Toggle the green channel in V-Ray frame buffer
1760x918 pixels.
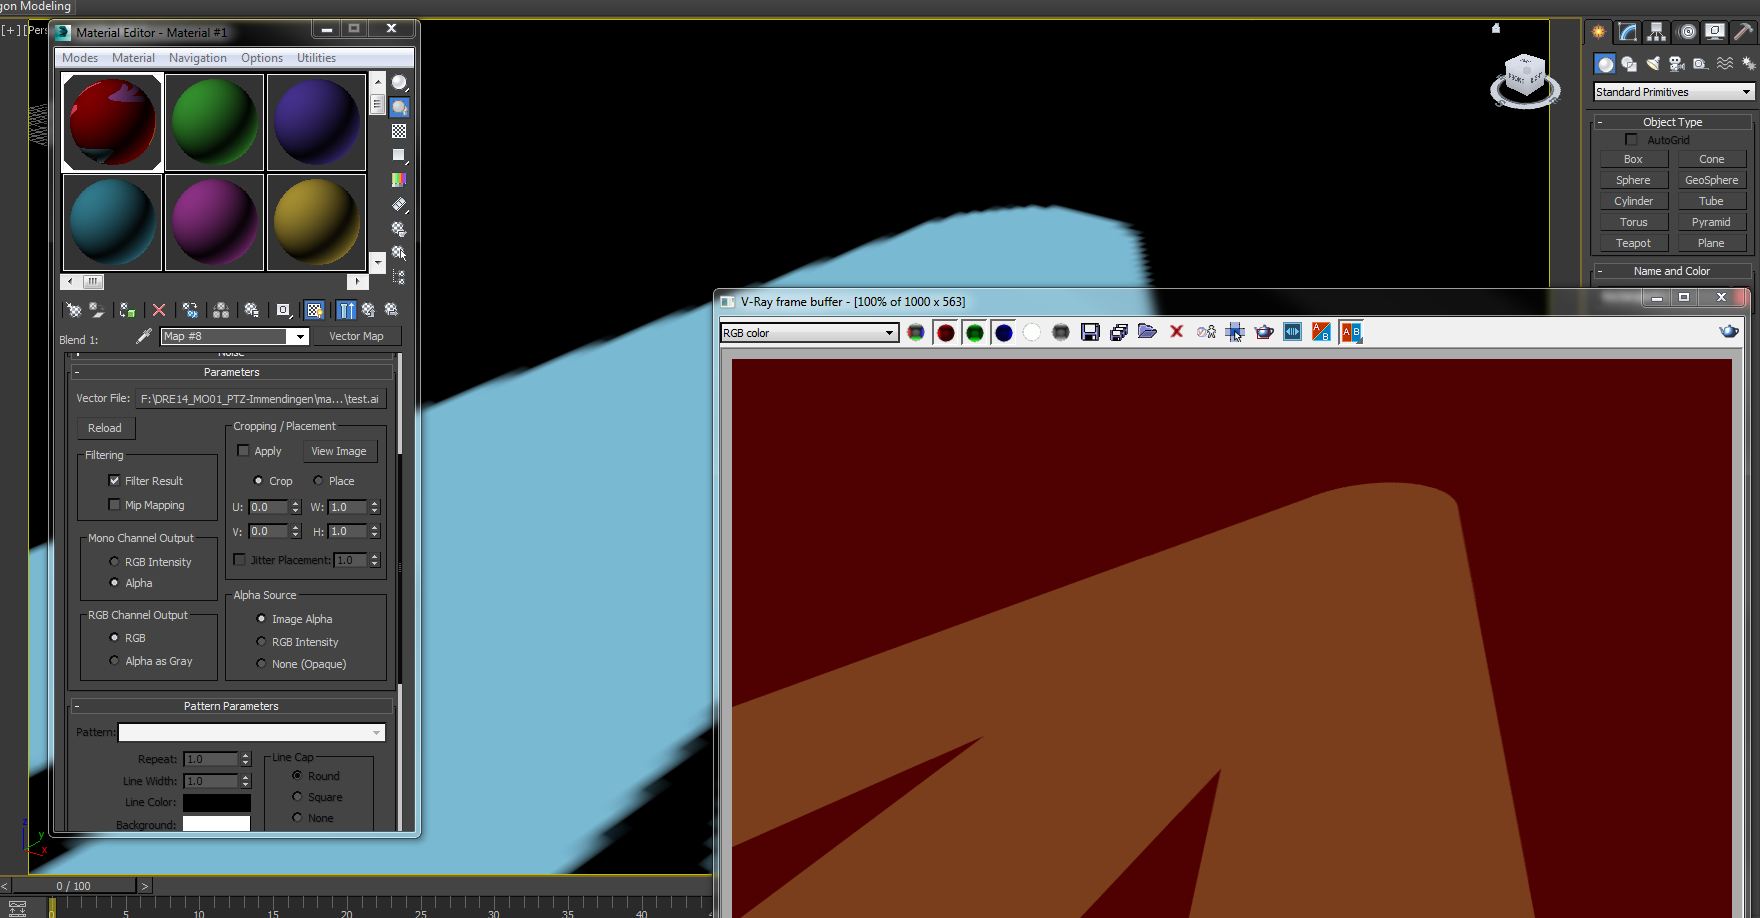[974, 332]
